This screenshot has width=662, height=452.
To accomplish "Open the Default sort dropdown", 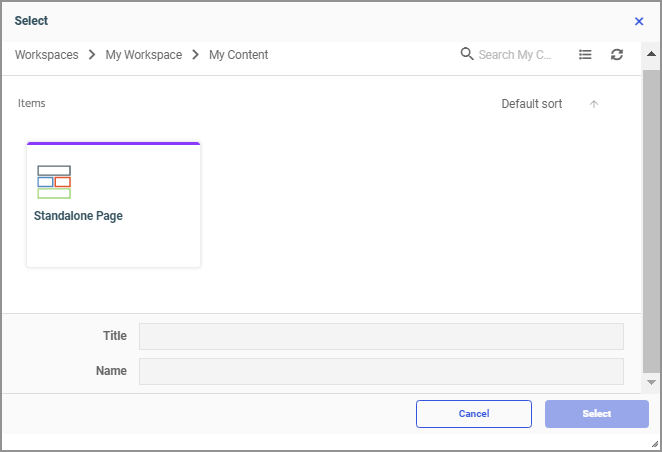I will [531, 104].
